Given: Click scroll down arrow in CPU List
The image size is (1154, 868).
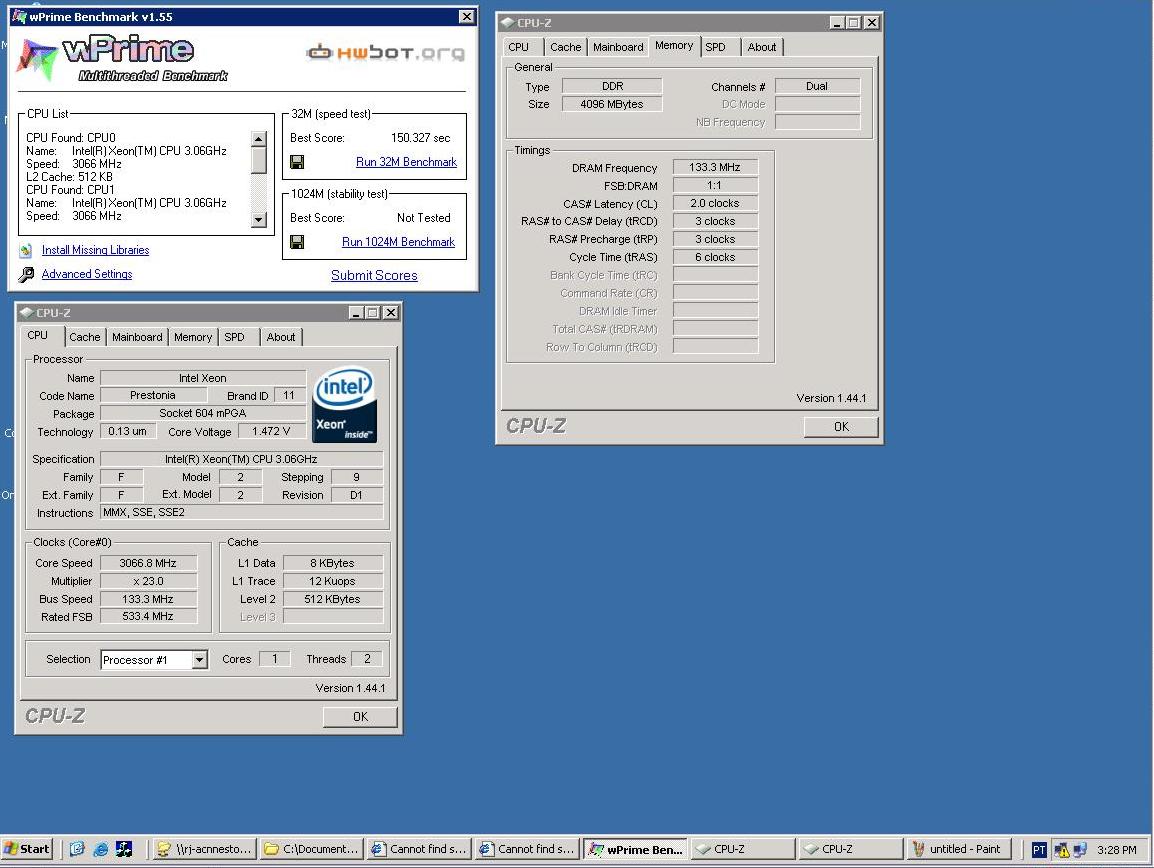Looking at the screenshot, I should point(258,219).
